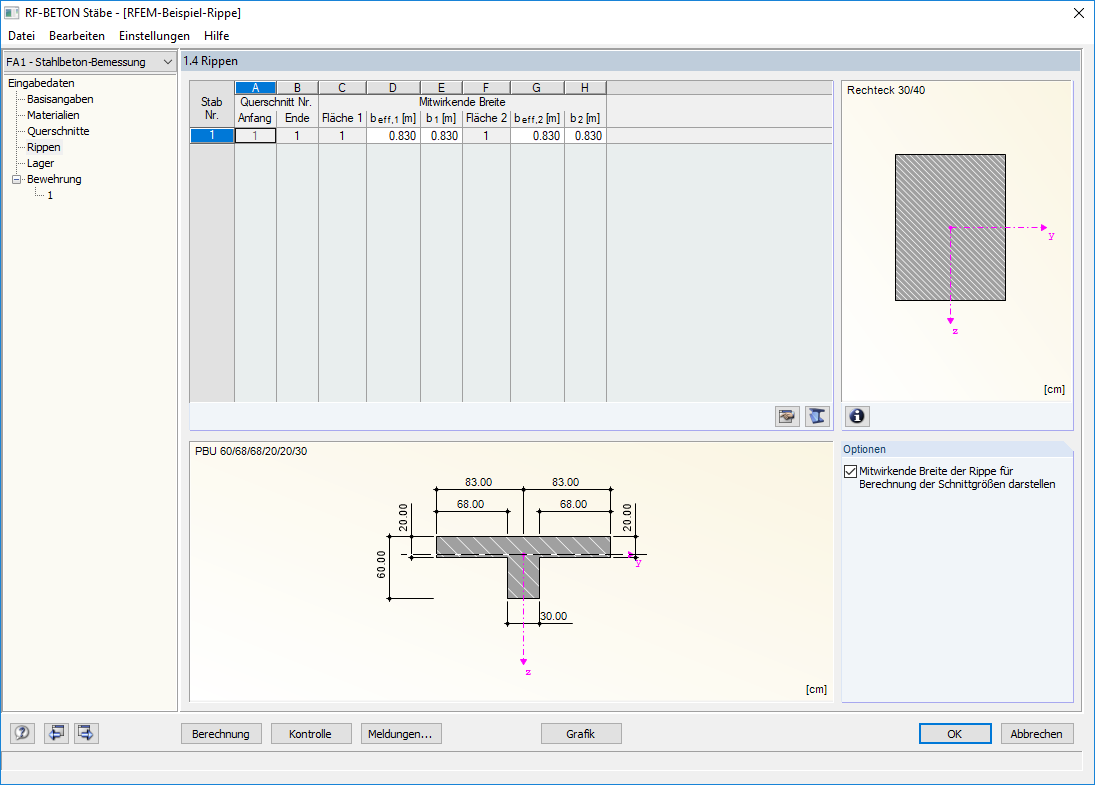Switch to graphic view with Grafik button
Viewport: 1095px width, 785px height.
coord(581,733)
